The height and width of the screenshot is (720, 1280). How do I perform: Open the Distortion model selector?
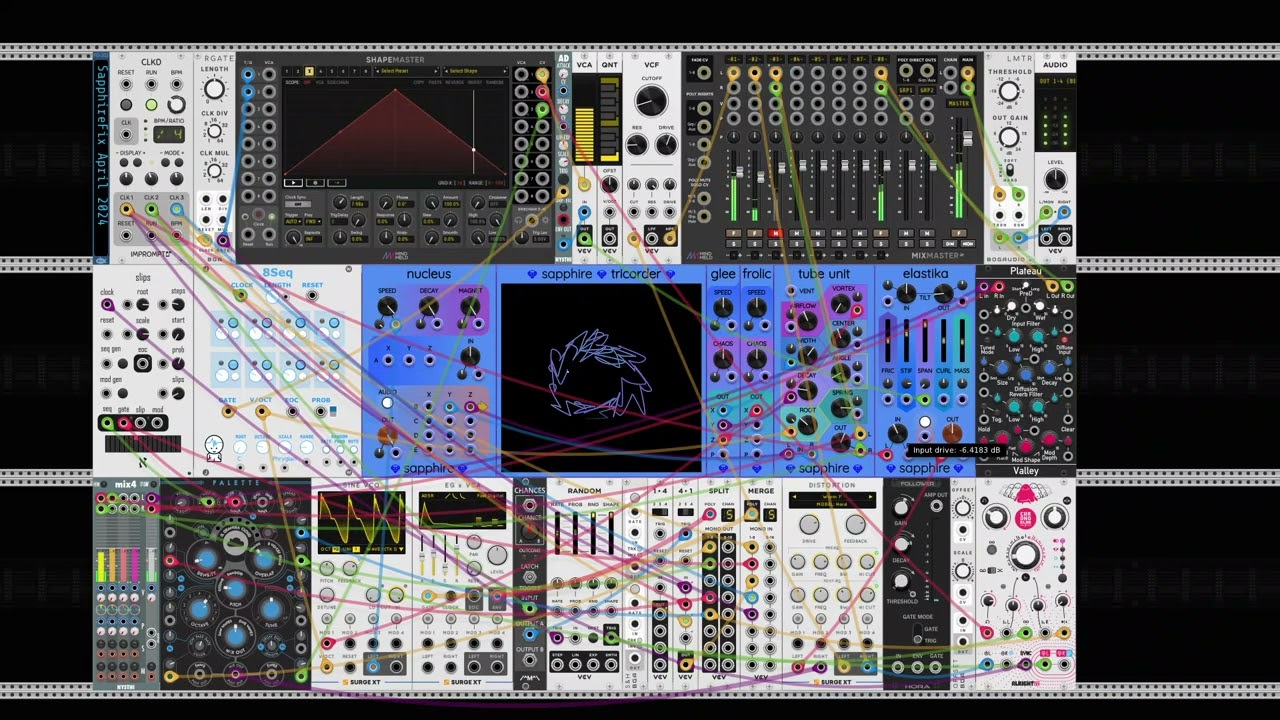[832, 500]
